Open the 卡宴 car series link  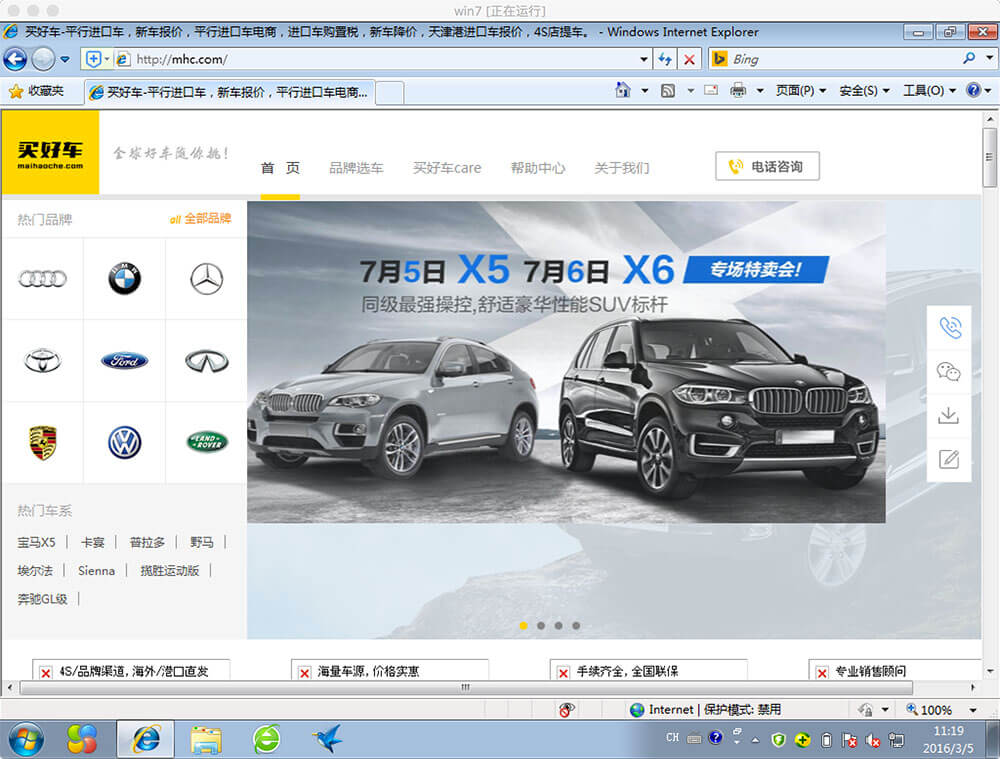92,542
